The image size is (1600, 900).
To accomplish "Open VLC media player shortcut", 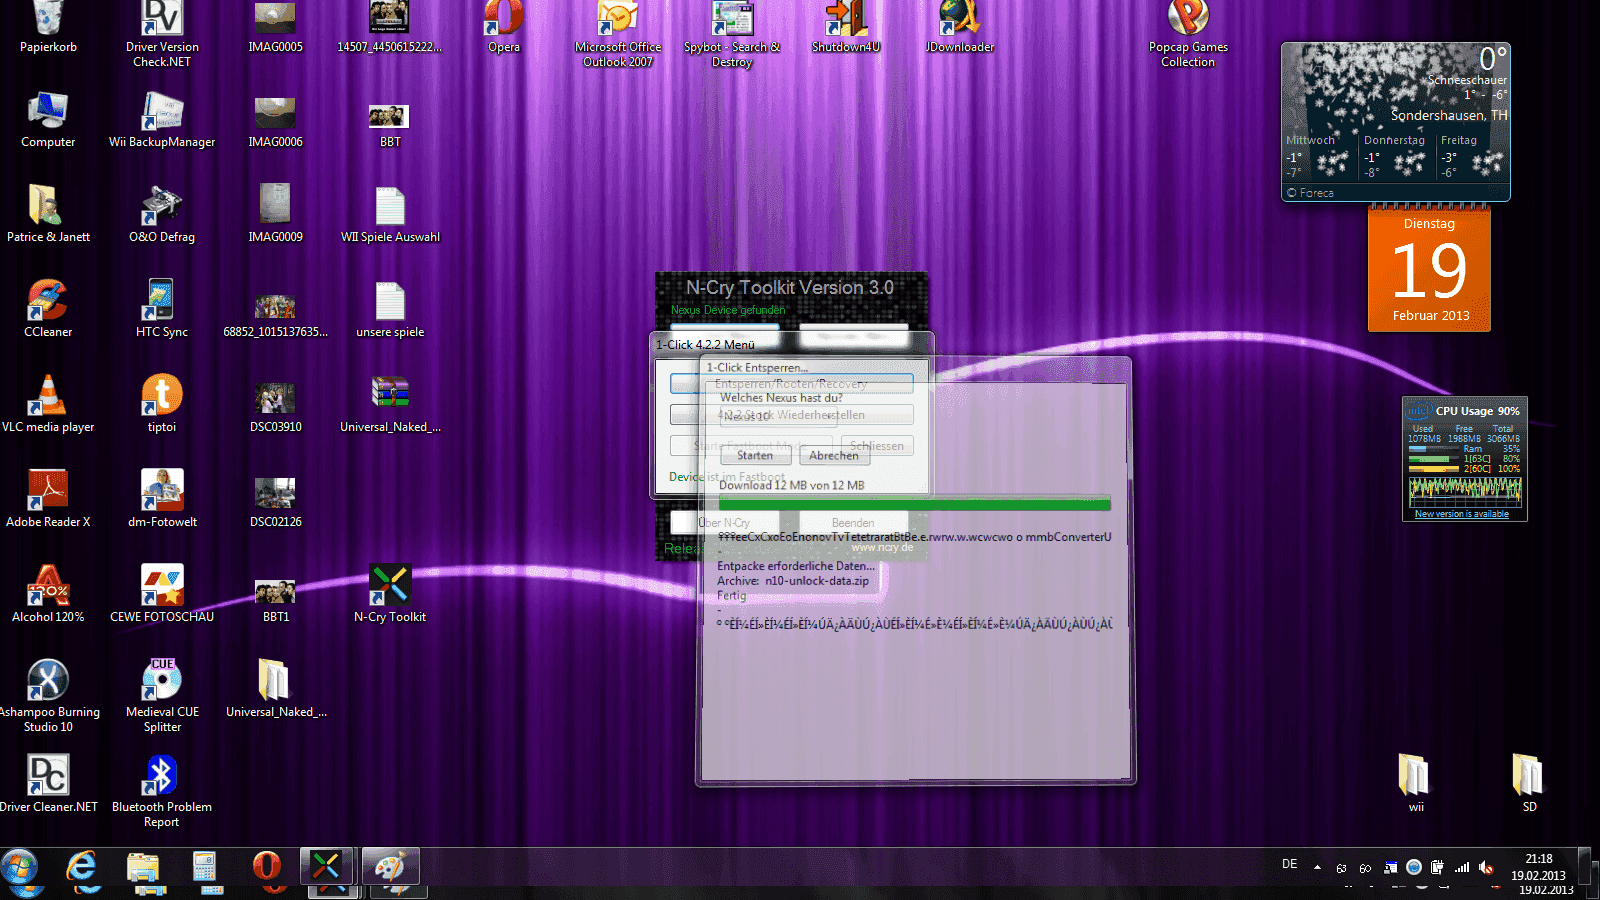I will pyautogui.click(x=48, y=395).
